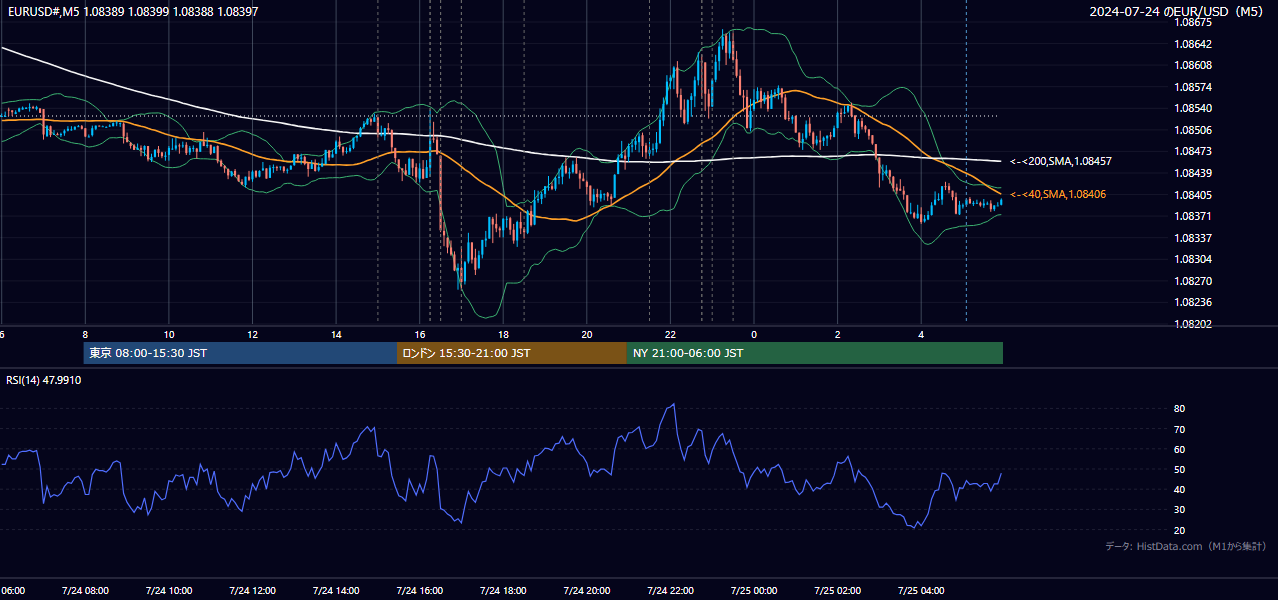
Task: Select price axis value 1.08371
Action: click(x=1194, y=216)
